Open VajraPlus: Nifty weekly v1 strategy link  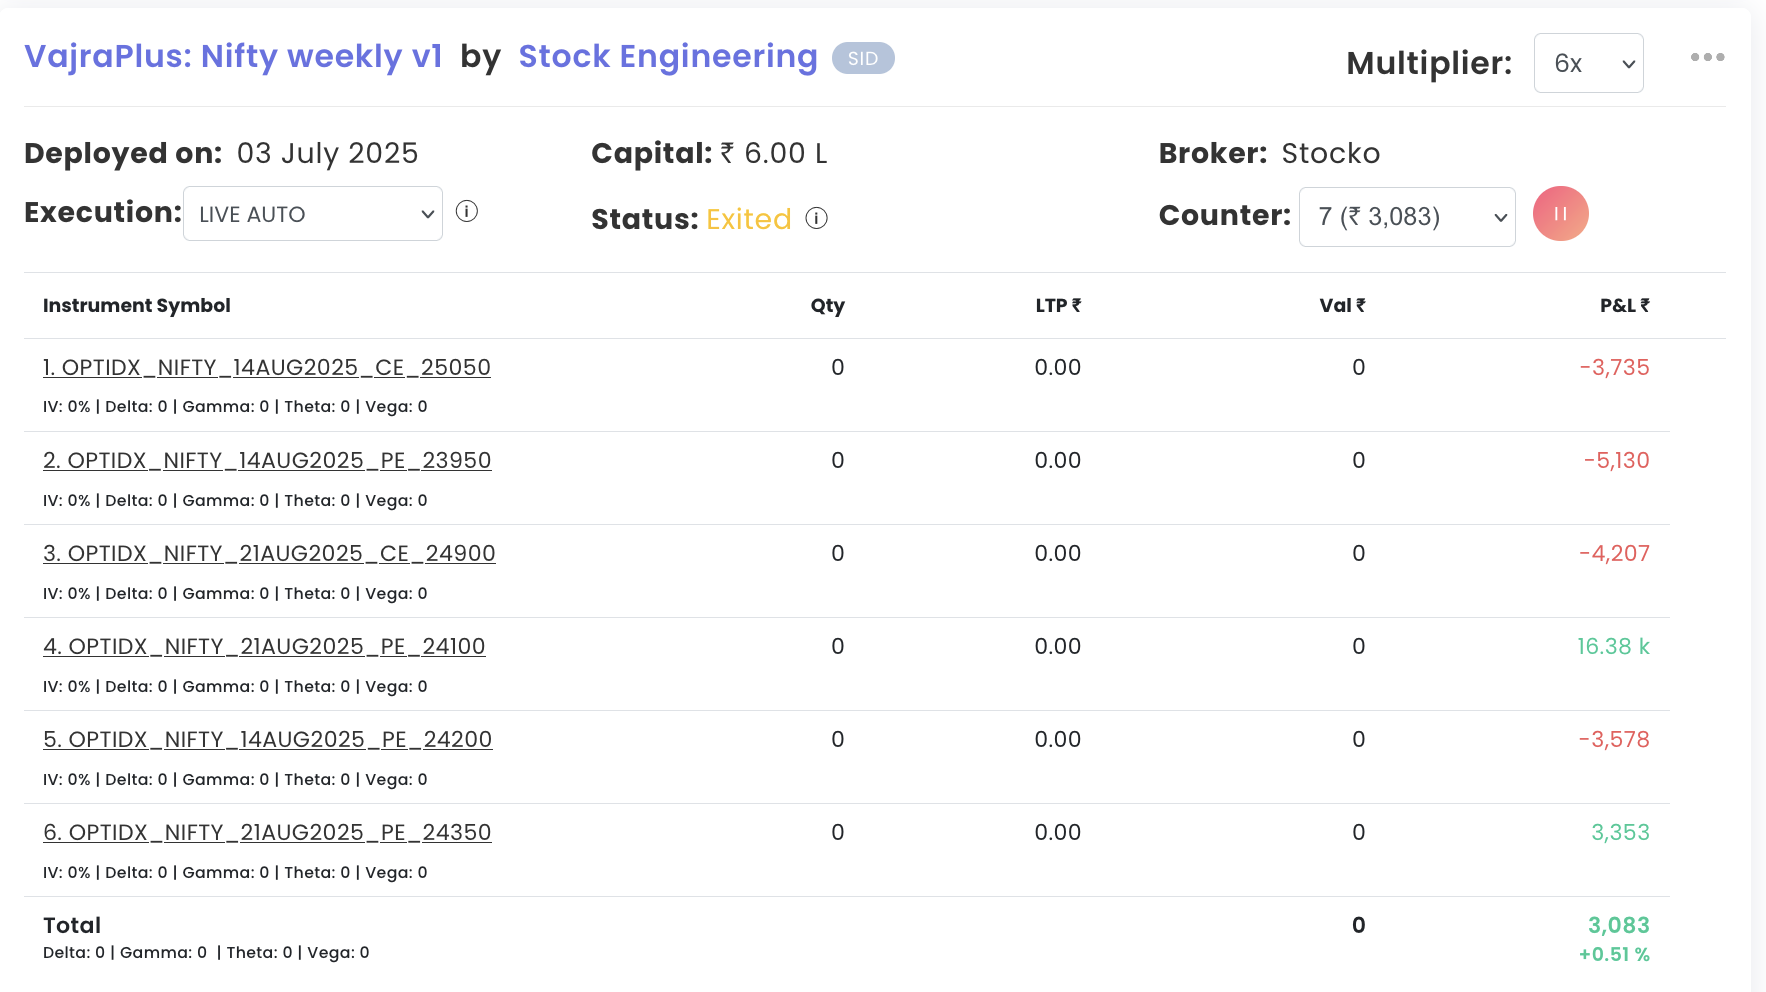coord(233,57)
